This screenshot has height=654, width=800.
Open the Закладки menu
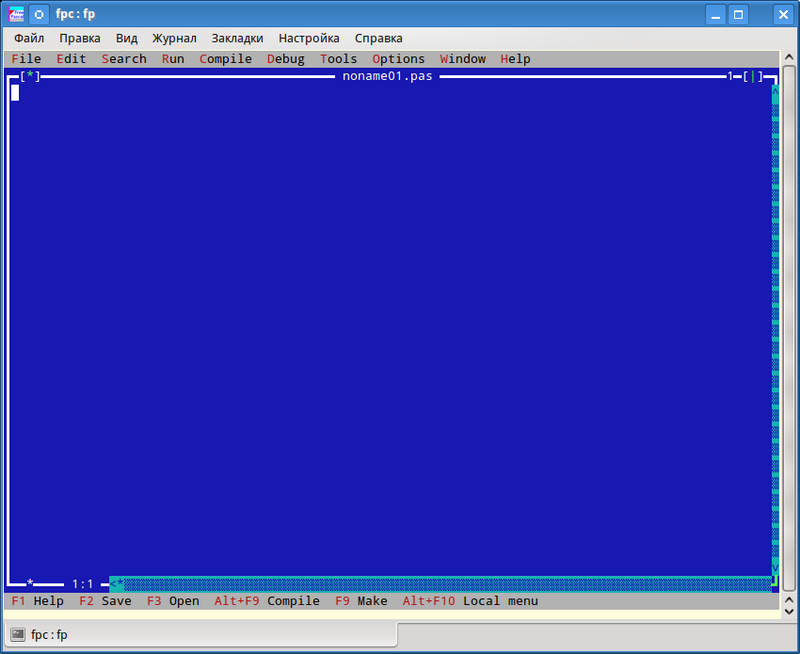(237, 38)
